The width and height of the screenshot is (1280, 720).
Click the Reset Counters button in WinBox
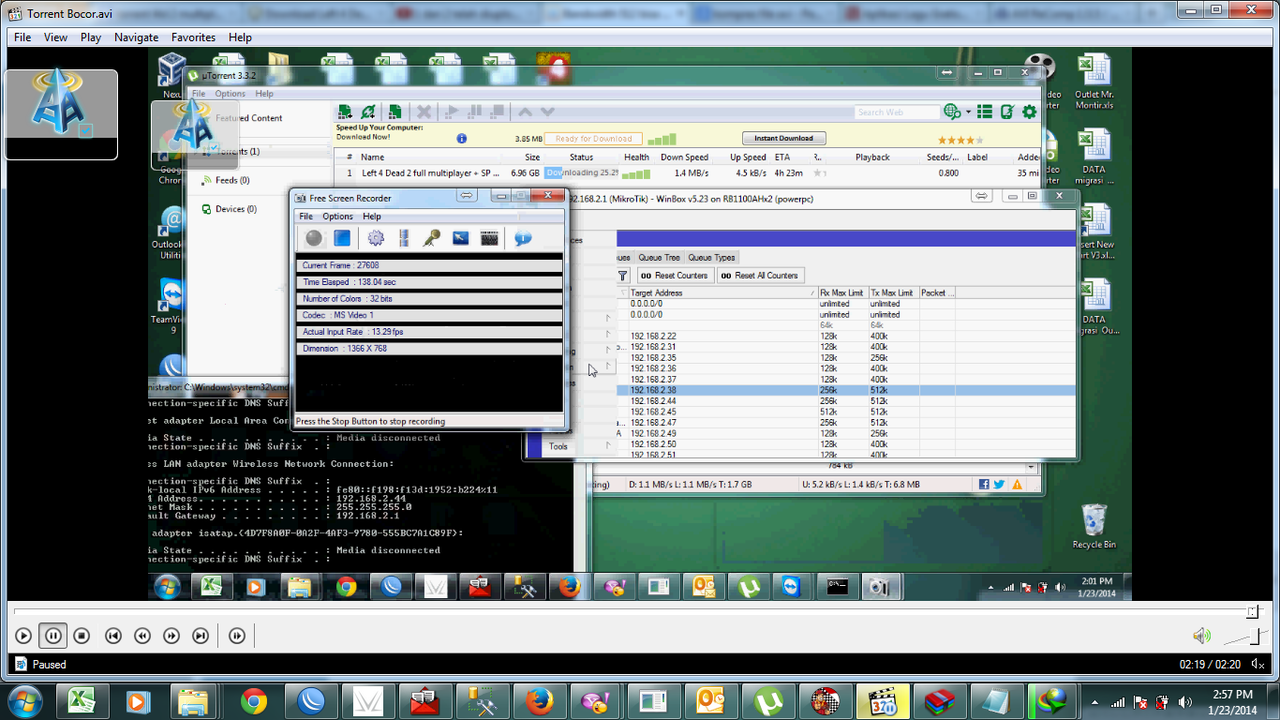pyautogui.click(x=674, y=275)
